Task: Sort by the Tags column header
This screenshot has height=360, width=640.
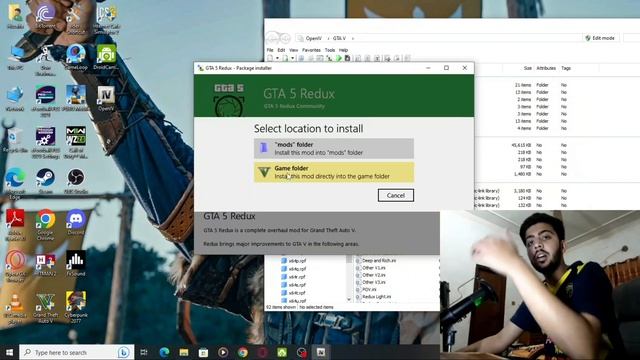Action: tap(566, 68)
